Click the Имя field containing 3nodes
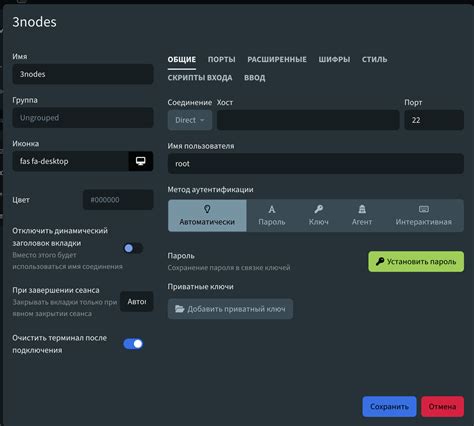The image size is (474, 426). (83, 74)
